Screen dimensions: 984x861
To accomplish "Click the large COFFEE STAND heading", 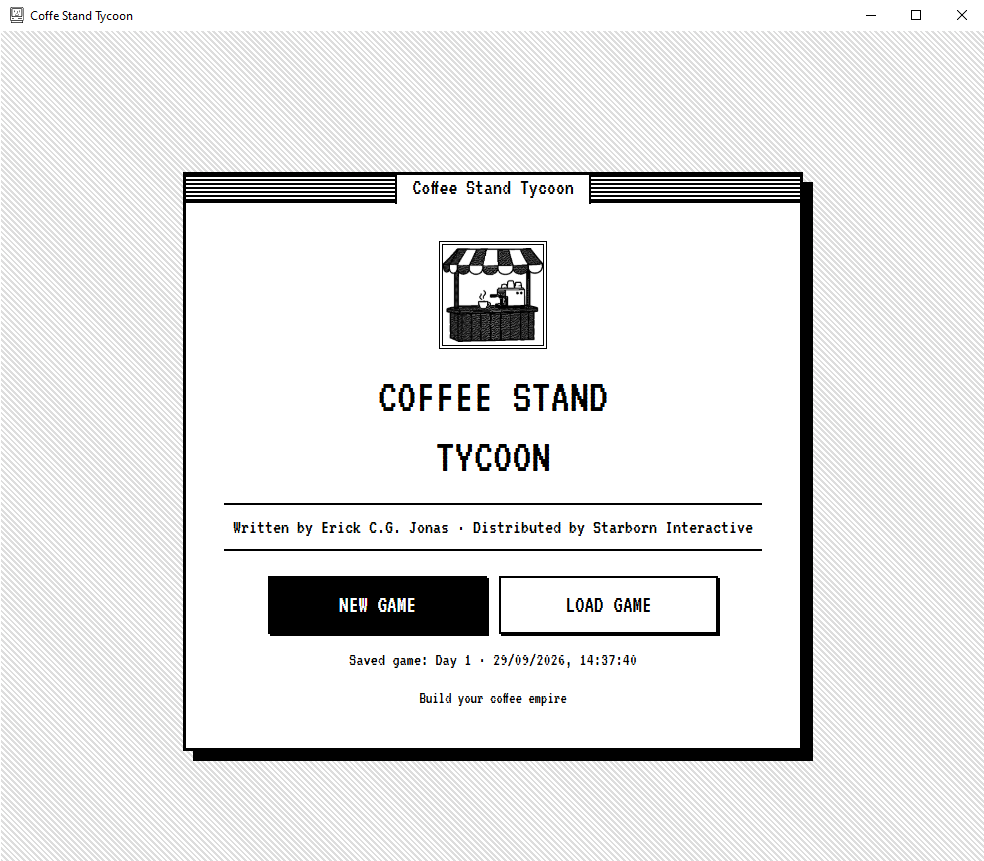I will click(493, 398).
